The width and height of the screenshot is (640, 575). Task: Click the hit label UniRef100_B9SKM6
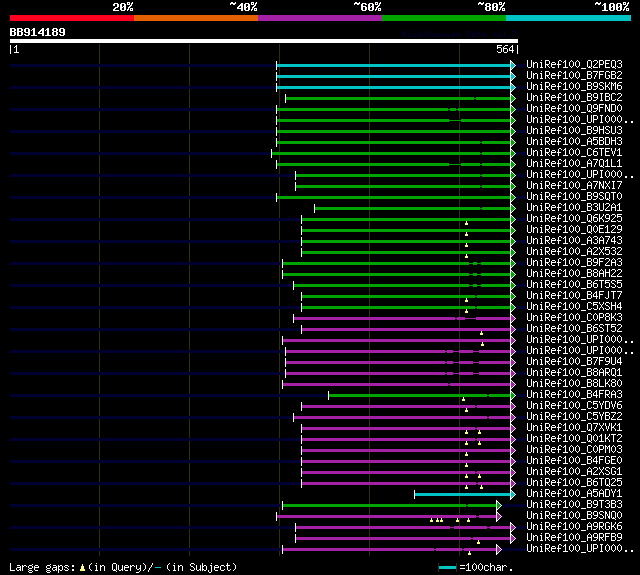tap(574, 87)
